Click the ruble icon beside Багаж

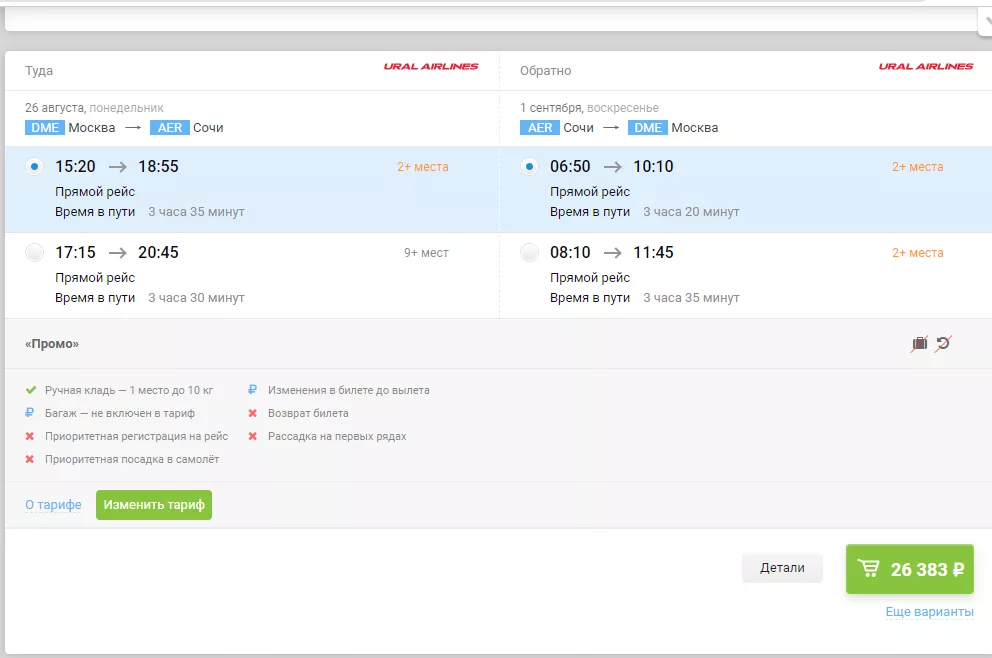pos(31,413)
